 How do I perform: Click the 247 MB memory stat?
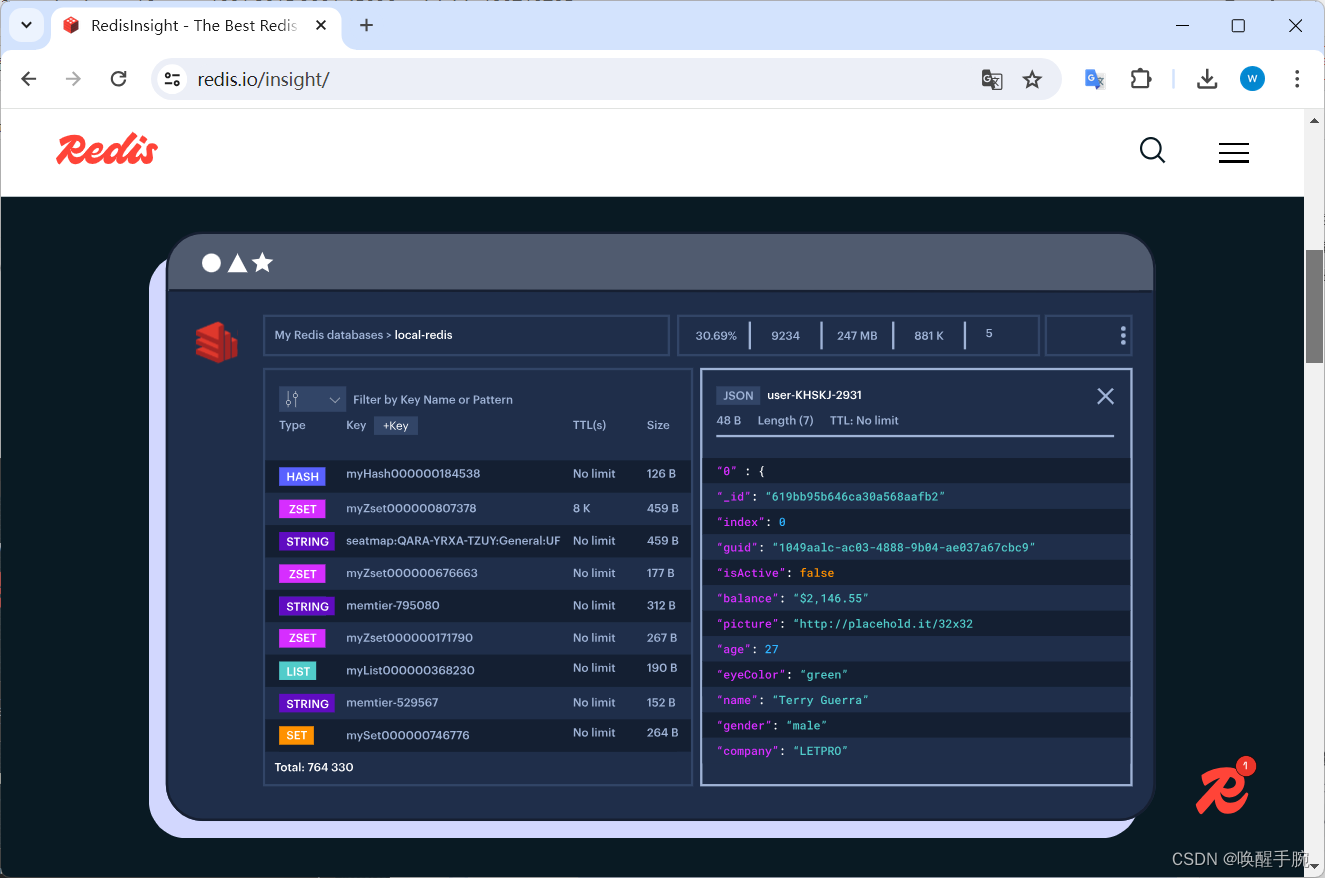857,335
